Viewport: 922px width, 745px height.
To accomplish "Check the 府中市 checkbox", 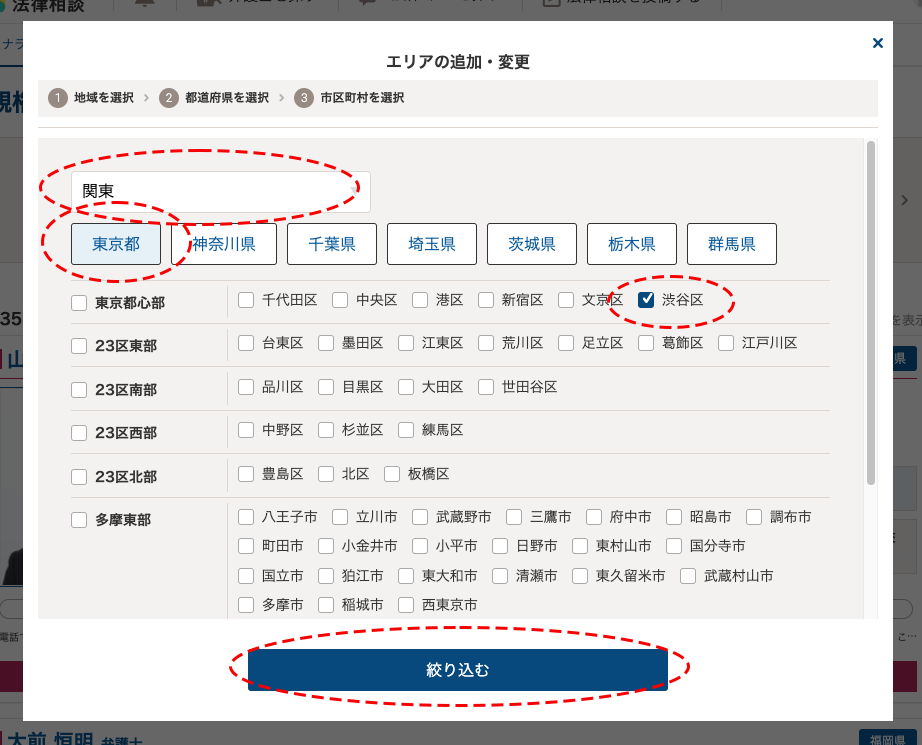I will pos(594,517).
